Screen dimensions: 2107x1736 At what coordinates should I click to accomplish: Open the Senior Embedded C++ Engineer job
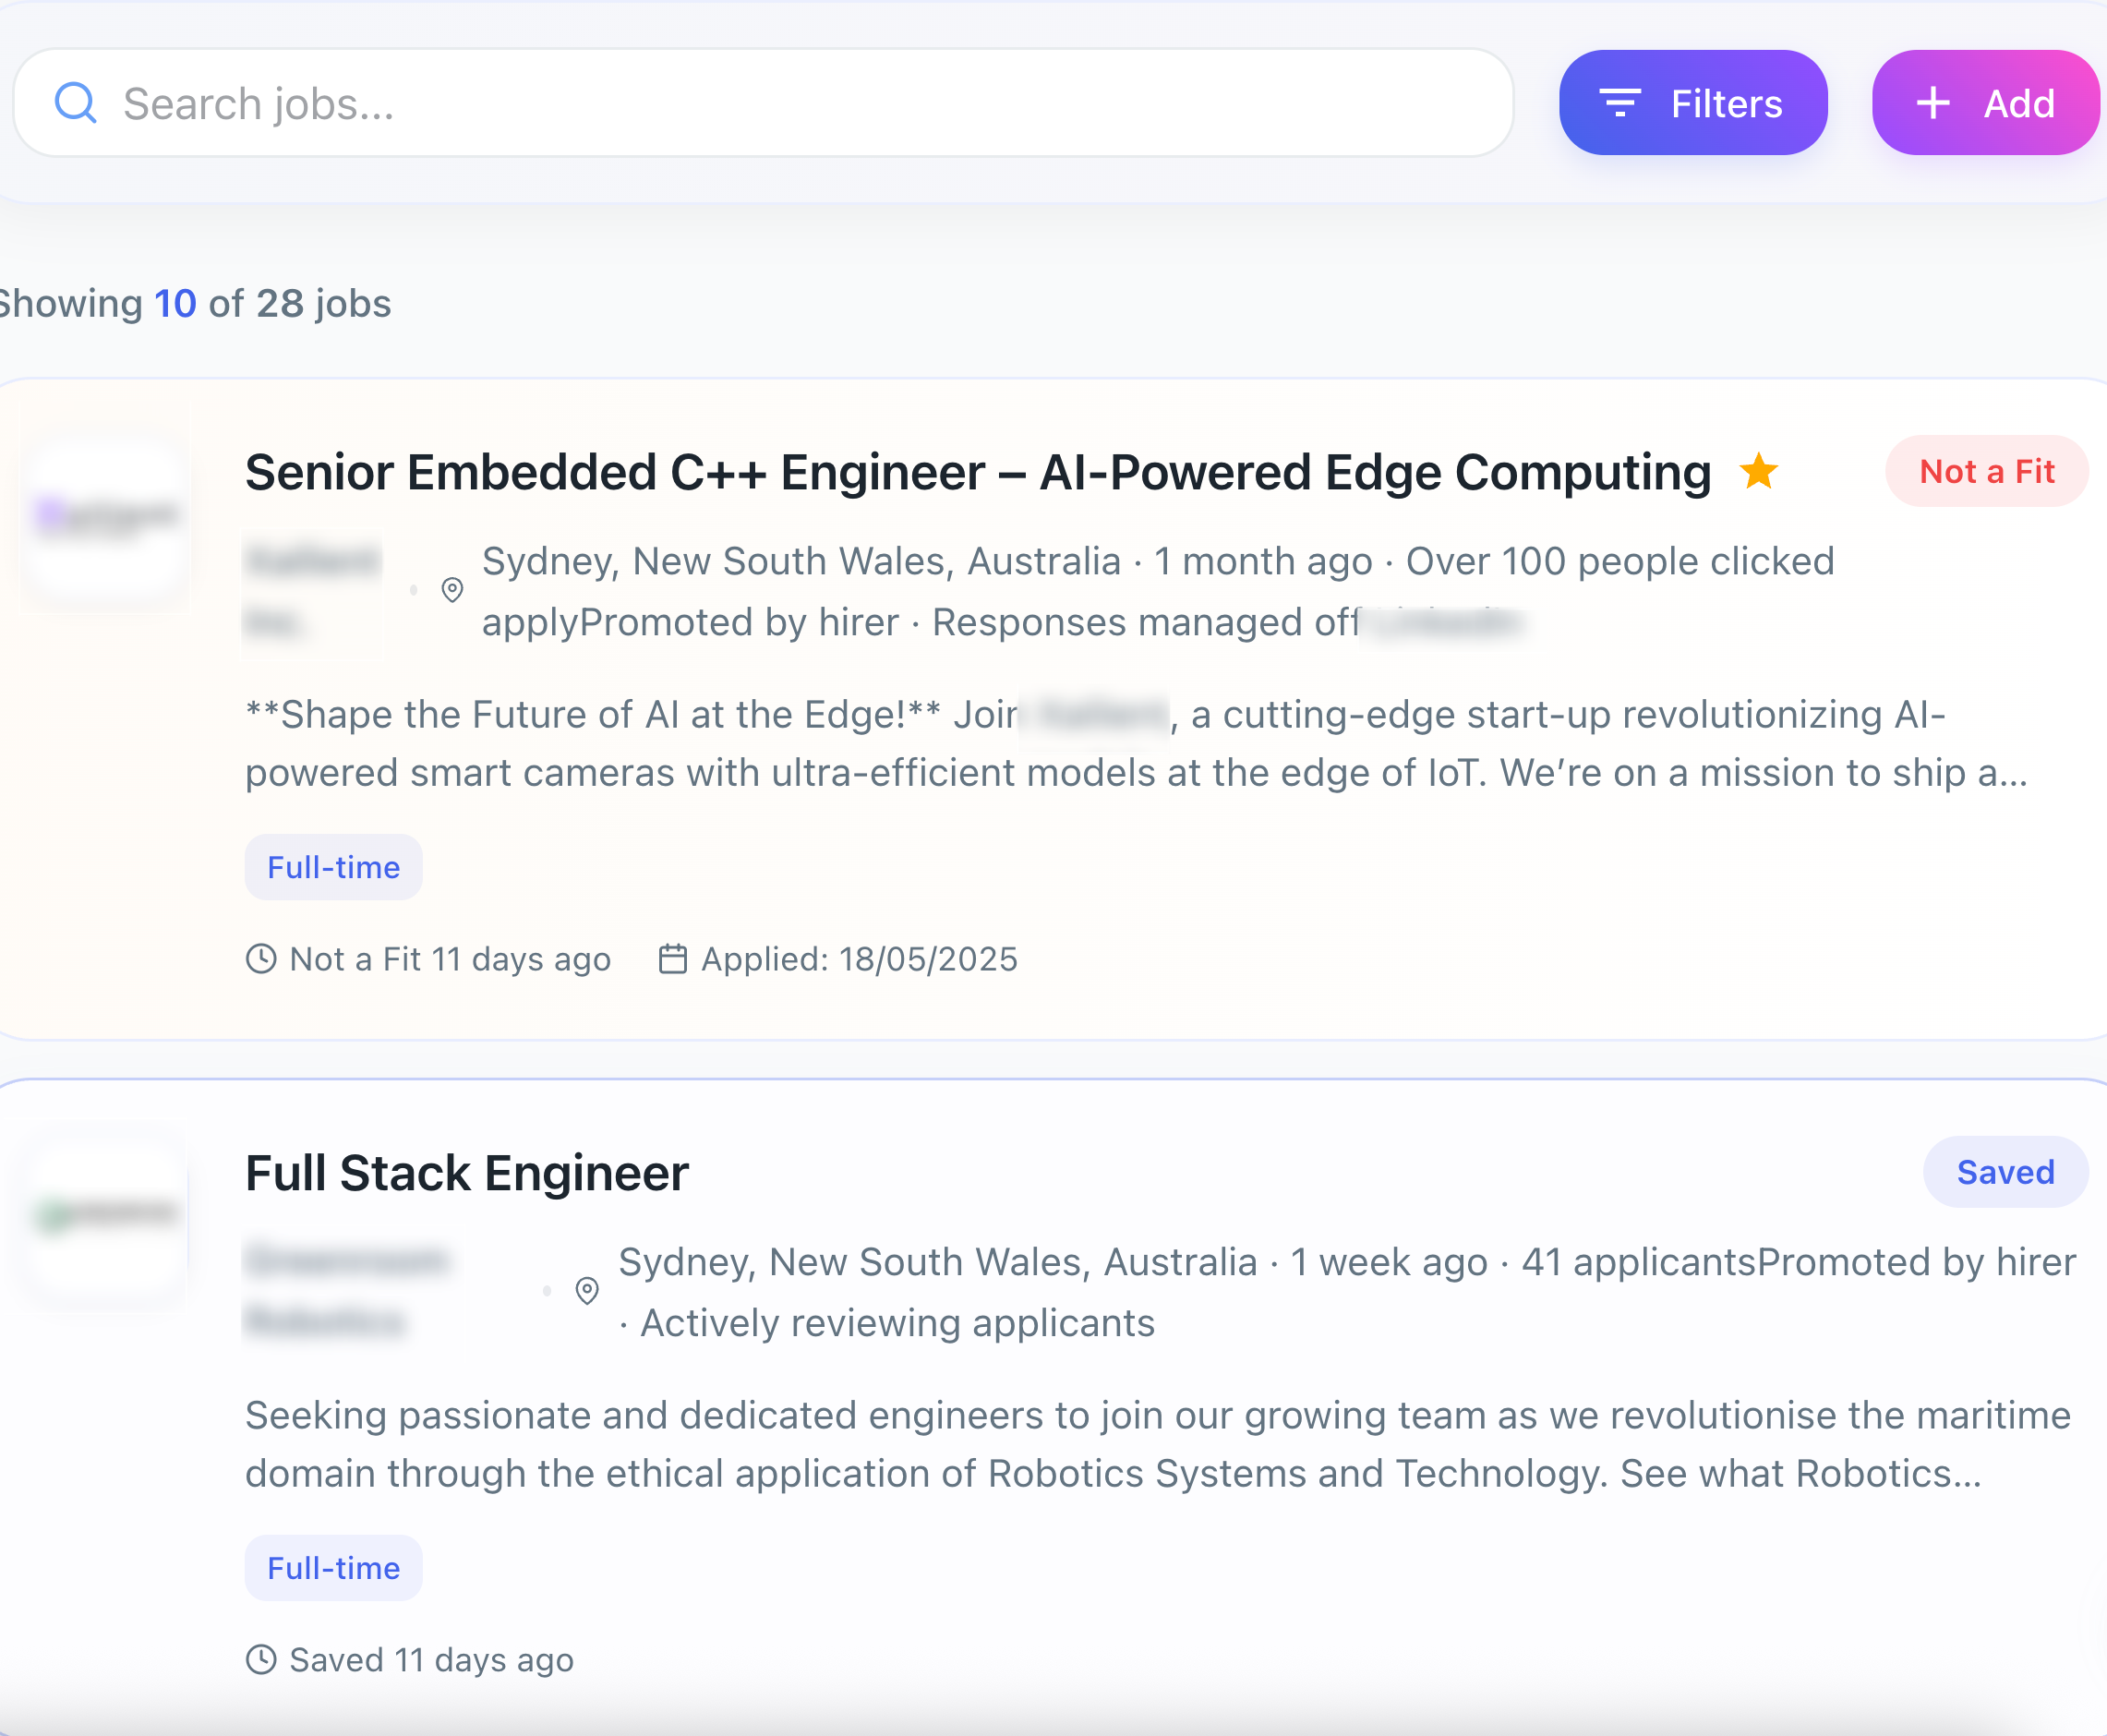(x=977, y=471)
